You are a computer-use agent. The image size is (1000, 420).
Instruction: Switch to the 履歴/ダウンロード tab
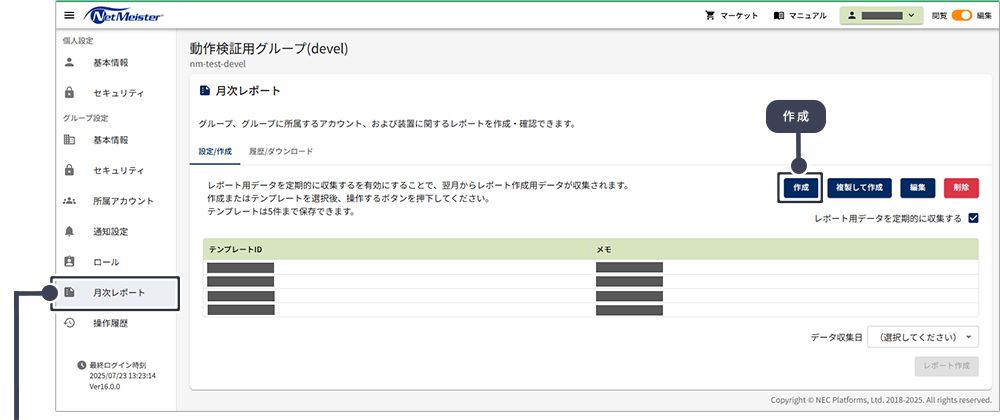point(281,152)
